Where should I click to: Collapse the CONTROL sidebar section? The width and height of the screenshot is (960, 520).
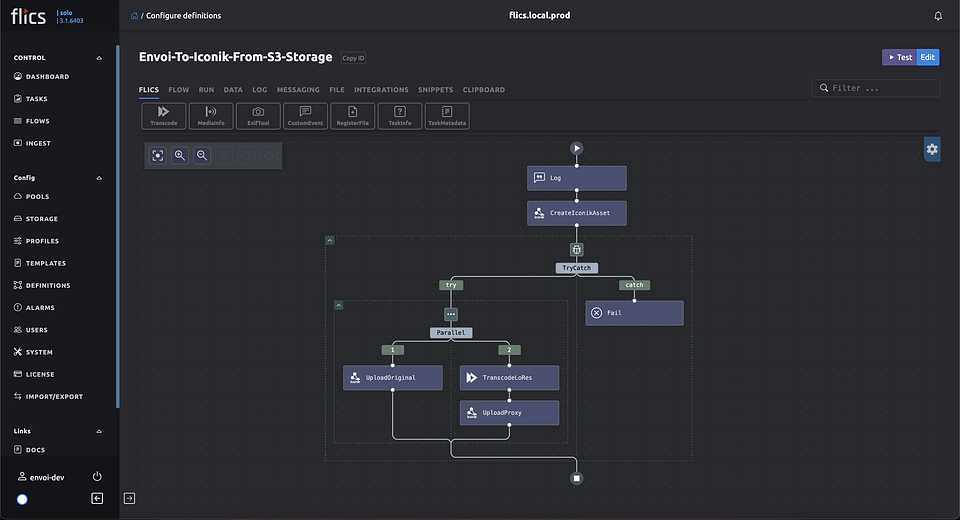click(x=98, y=58)
